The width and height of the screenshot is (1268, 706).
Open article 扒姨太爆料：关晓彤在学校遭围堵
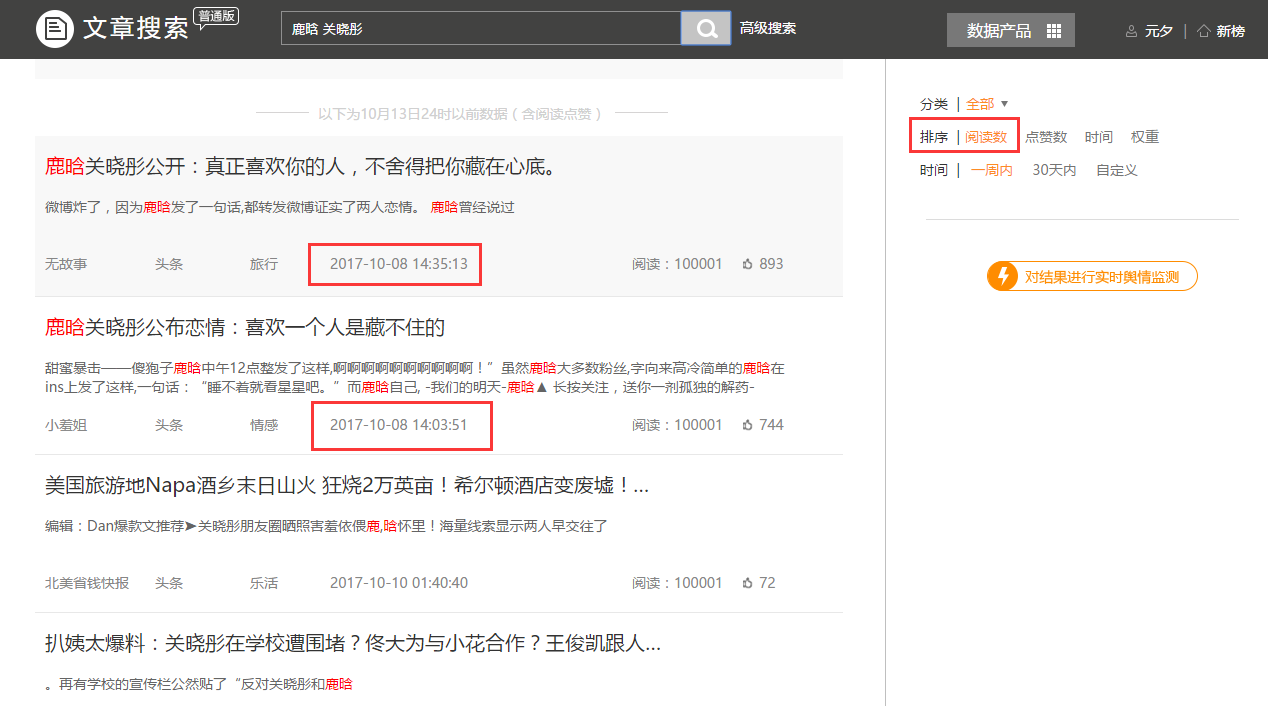pos(353,643)
